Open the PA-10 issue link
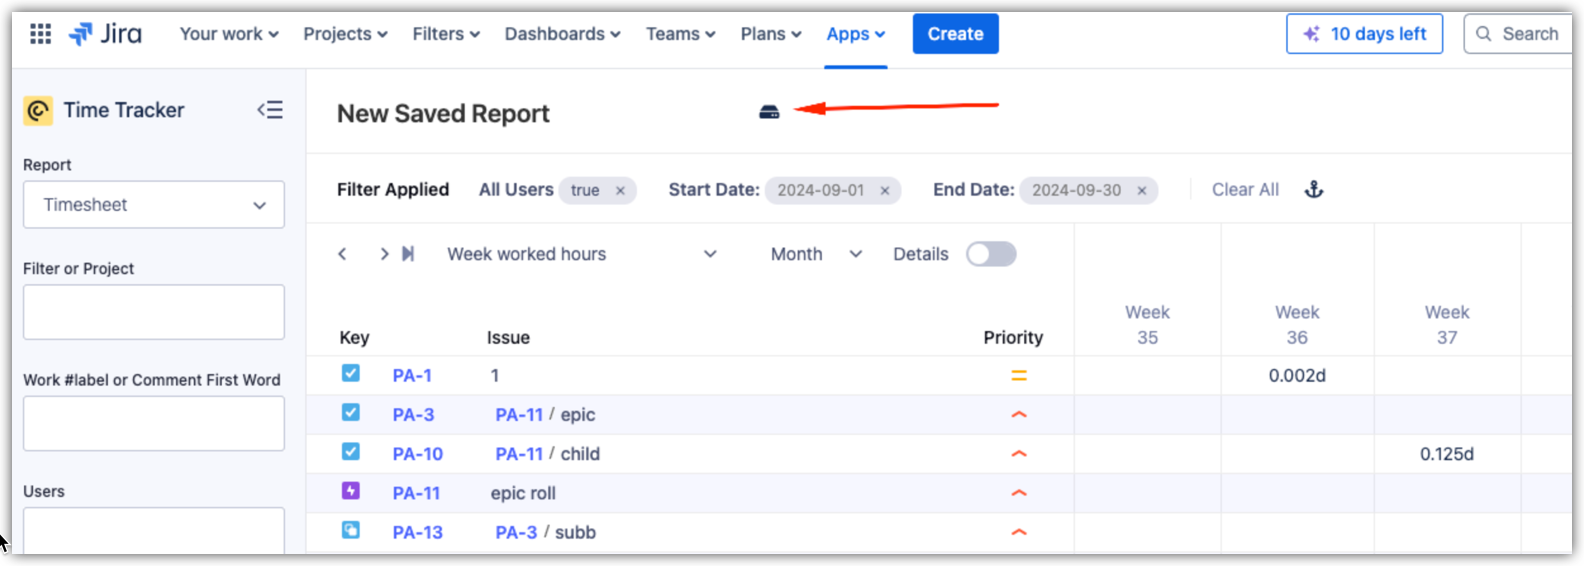 pyautogui.click(x=417, y=454)
